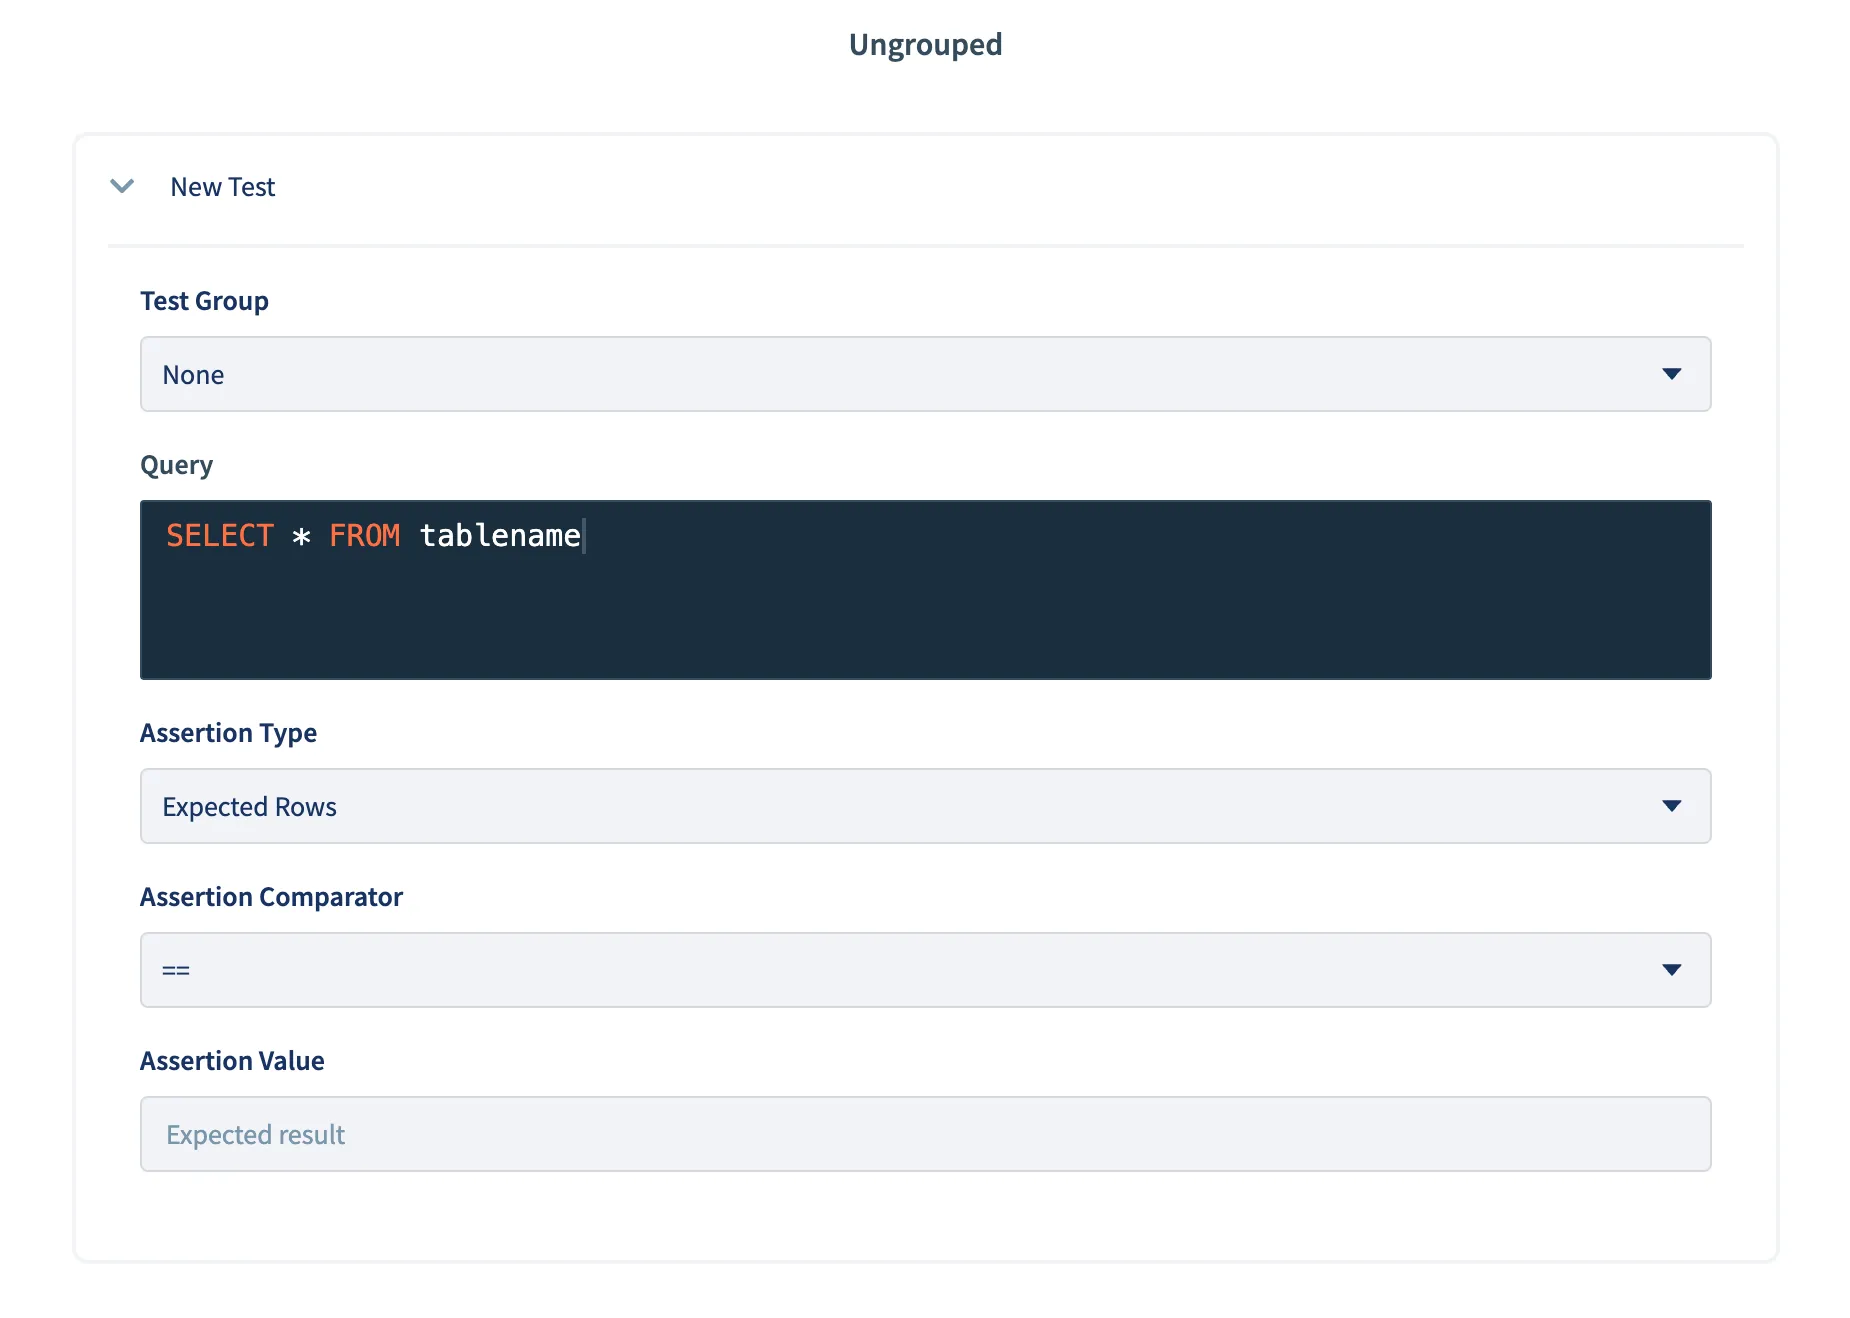This screenshot has width=1850, height=1318.
Task: Click the Test Group dropdown arrow icon
Action: click(x=1671, y=374)
